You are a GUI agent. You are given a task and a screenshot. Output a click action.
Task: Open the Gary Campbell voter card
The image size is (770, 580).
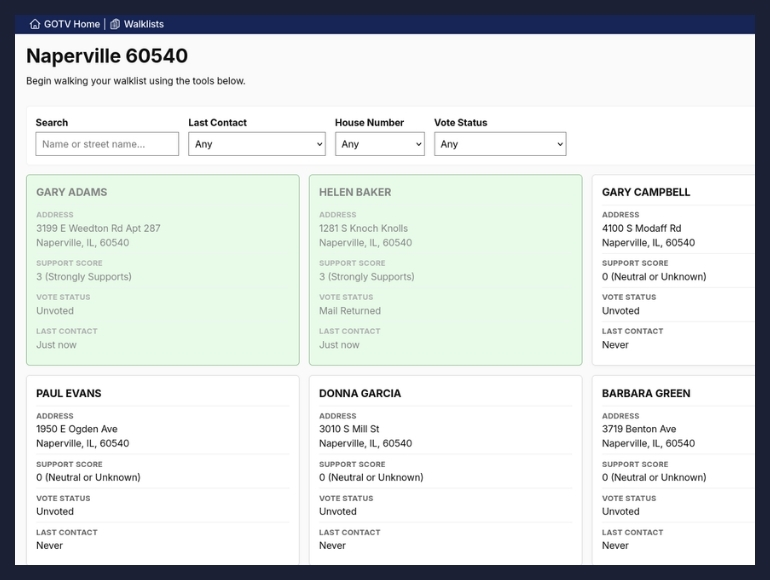pos(673,270)
